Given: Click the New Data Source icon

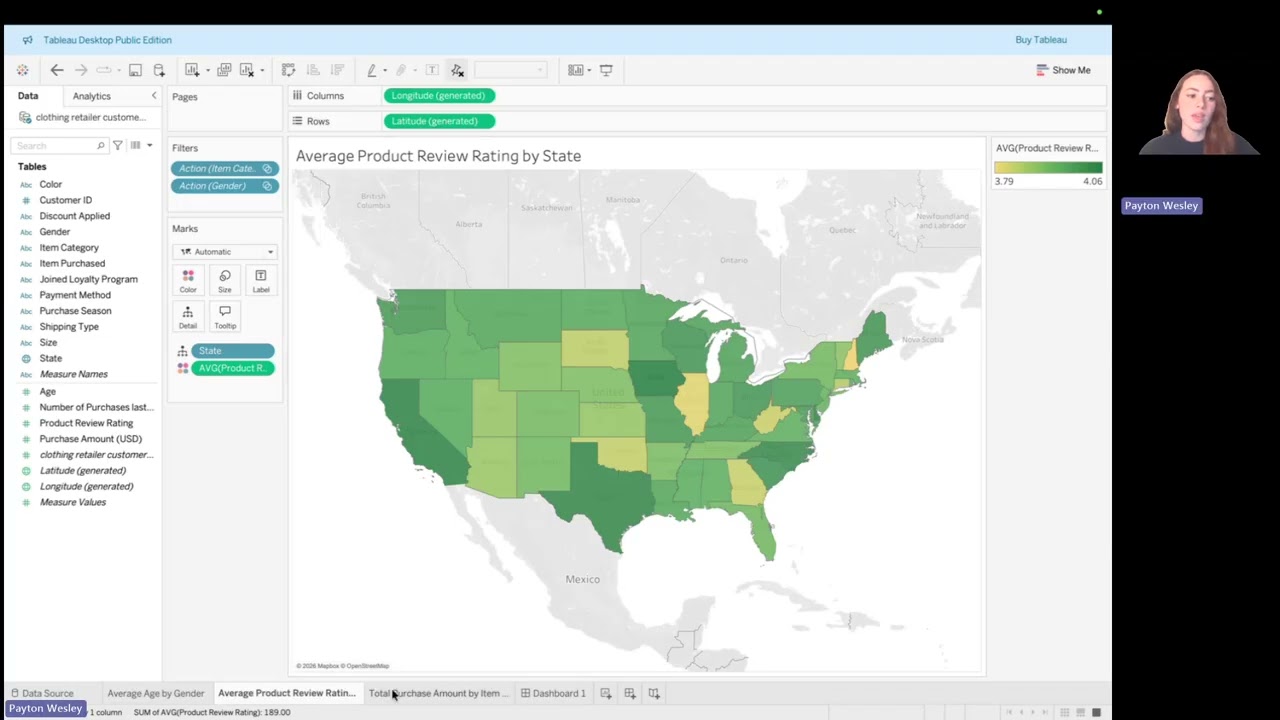Looking at the screenshot, I should point(159,70).
